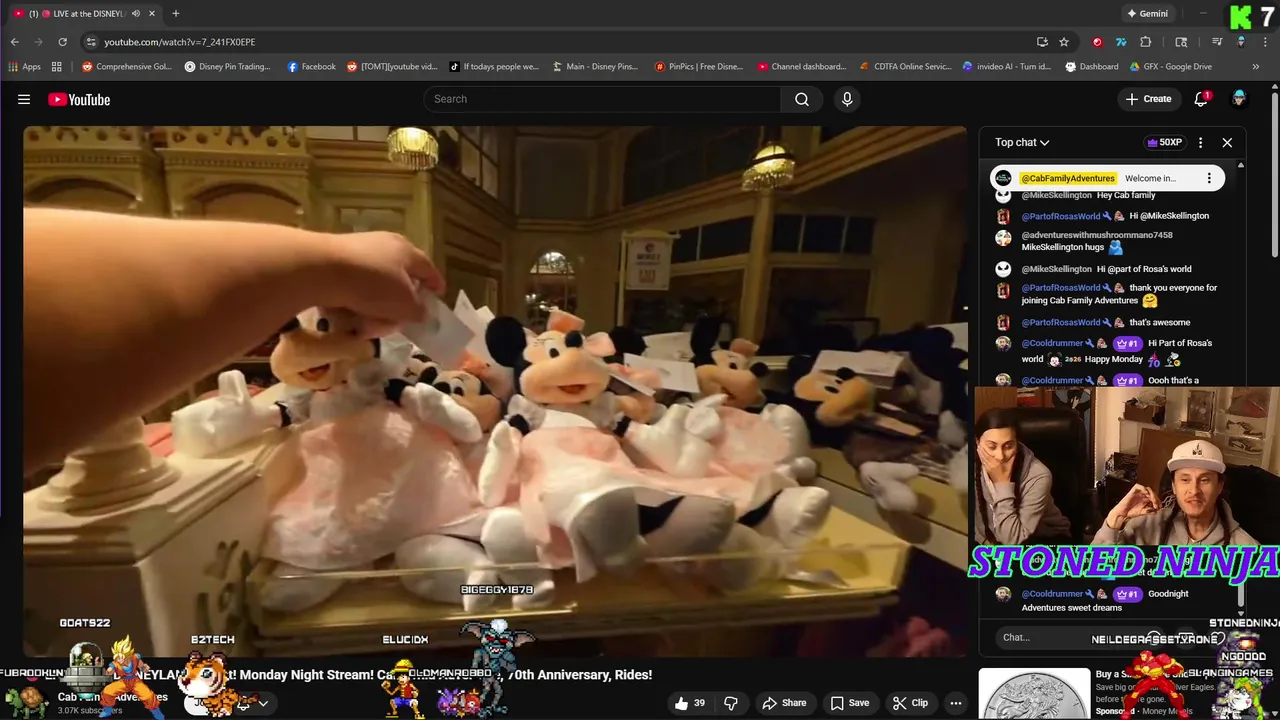Focus the YouTube Search box

pyautogui.click(x=603, y=99)
